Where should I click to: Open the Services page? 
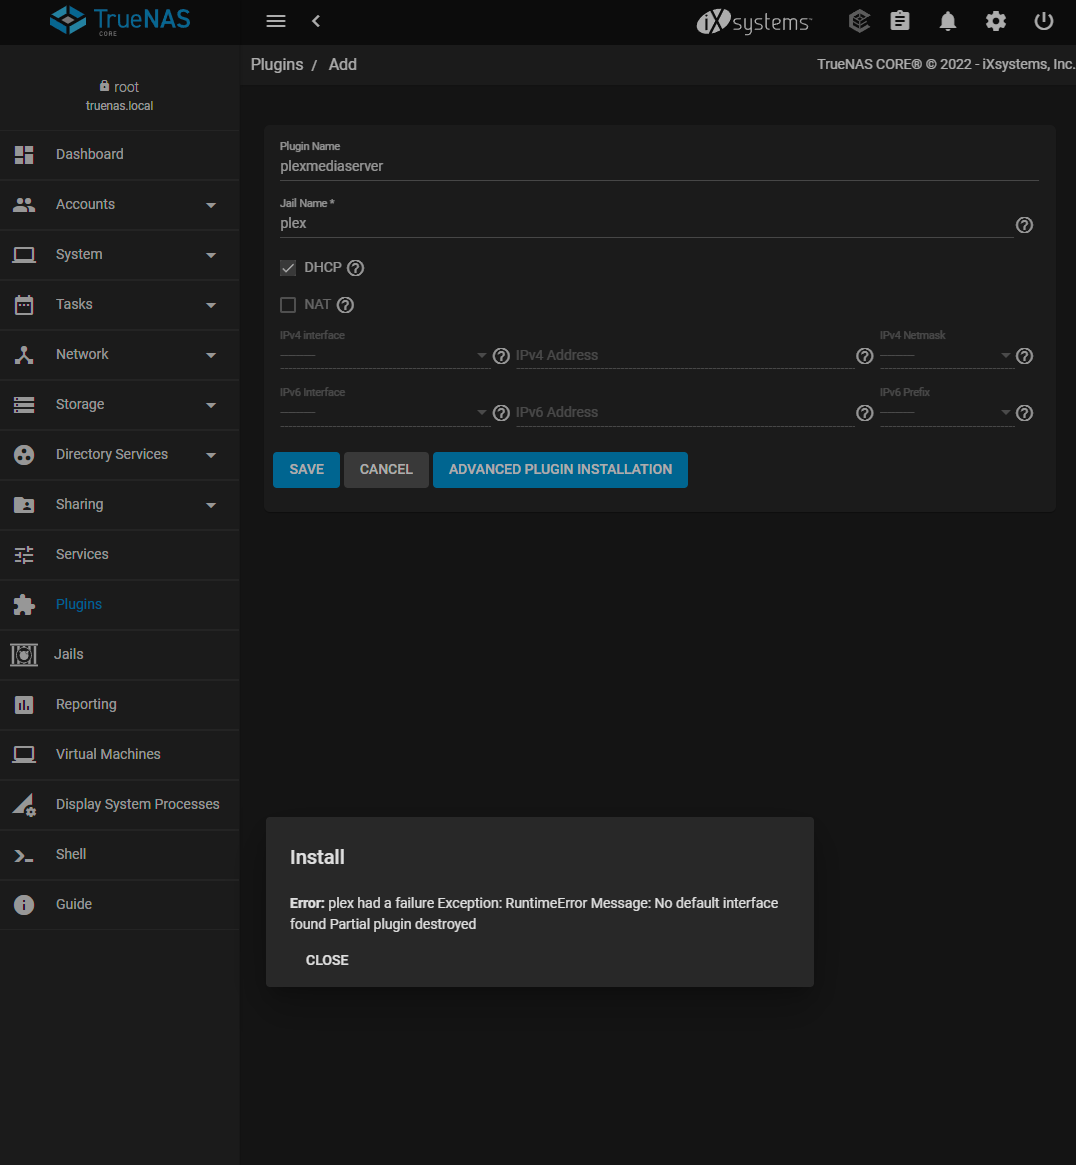119,554
